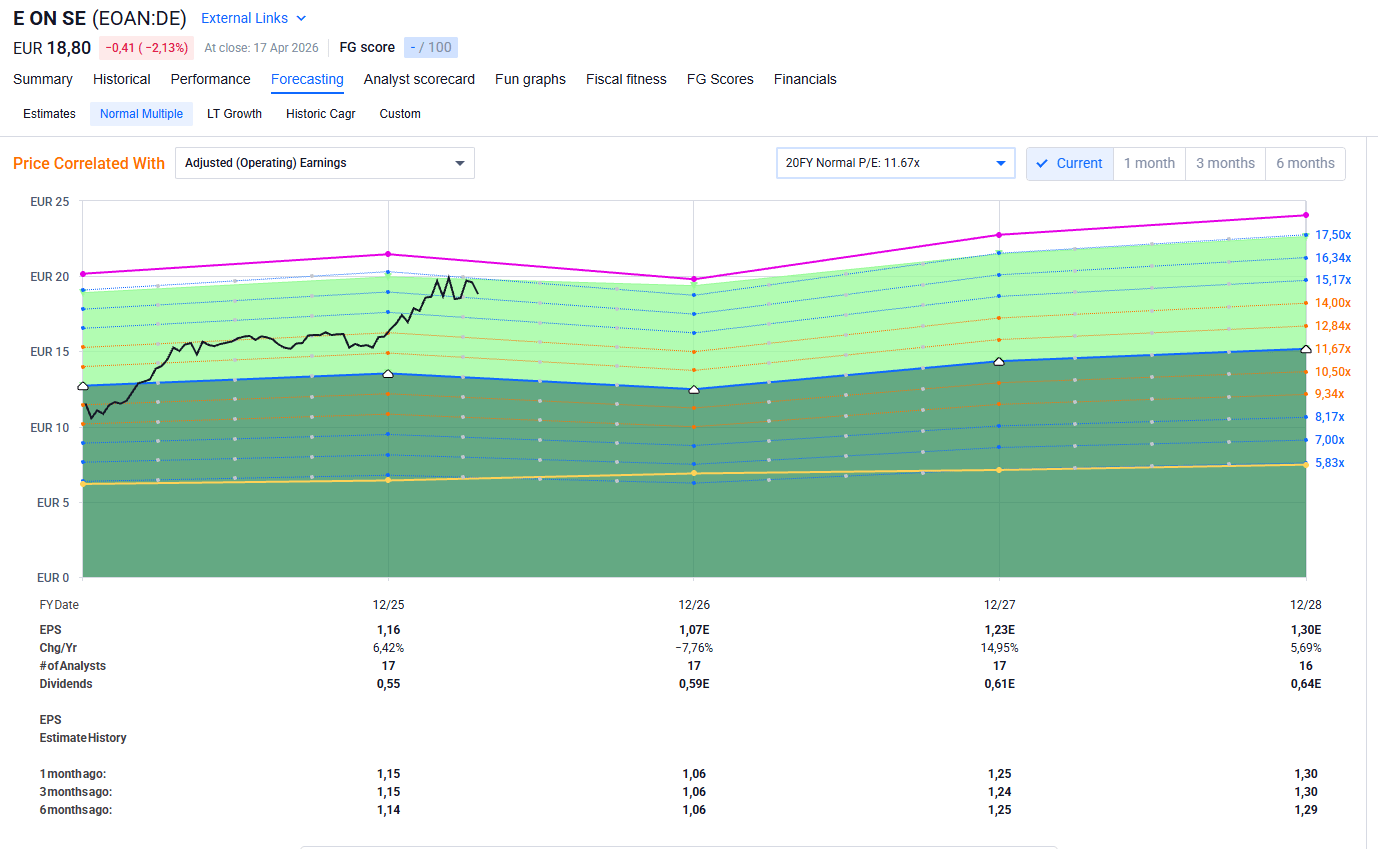Click the FG score value badge
This screenshot has width=1378, height=849.
[431, 47]
